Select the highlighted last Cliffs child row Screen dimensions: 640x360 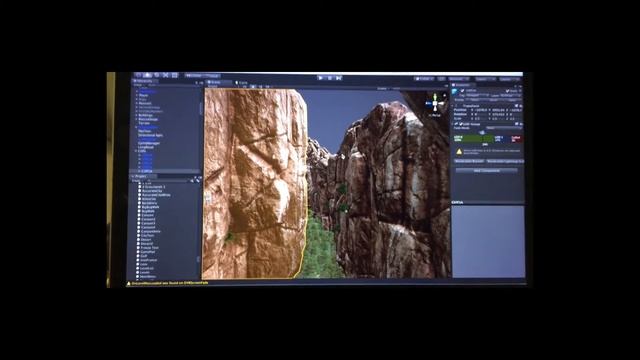point(165,171)
